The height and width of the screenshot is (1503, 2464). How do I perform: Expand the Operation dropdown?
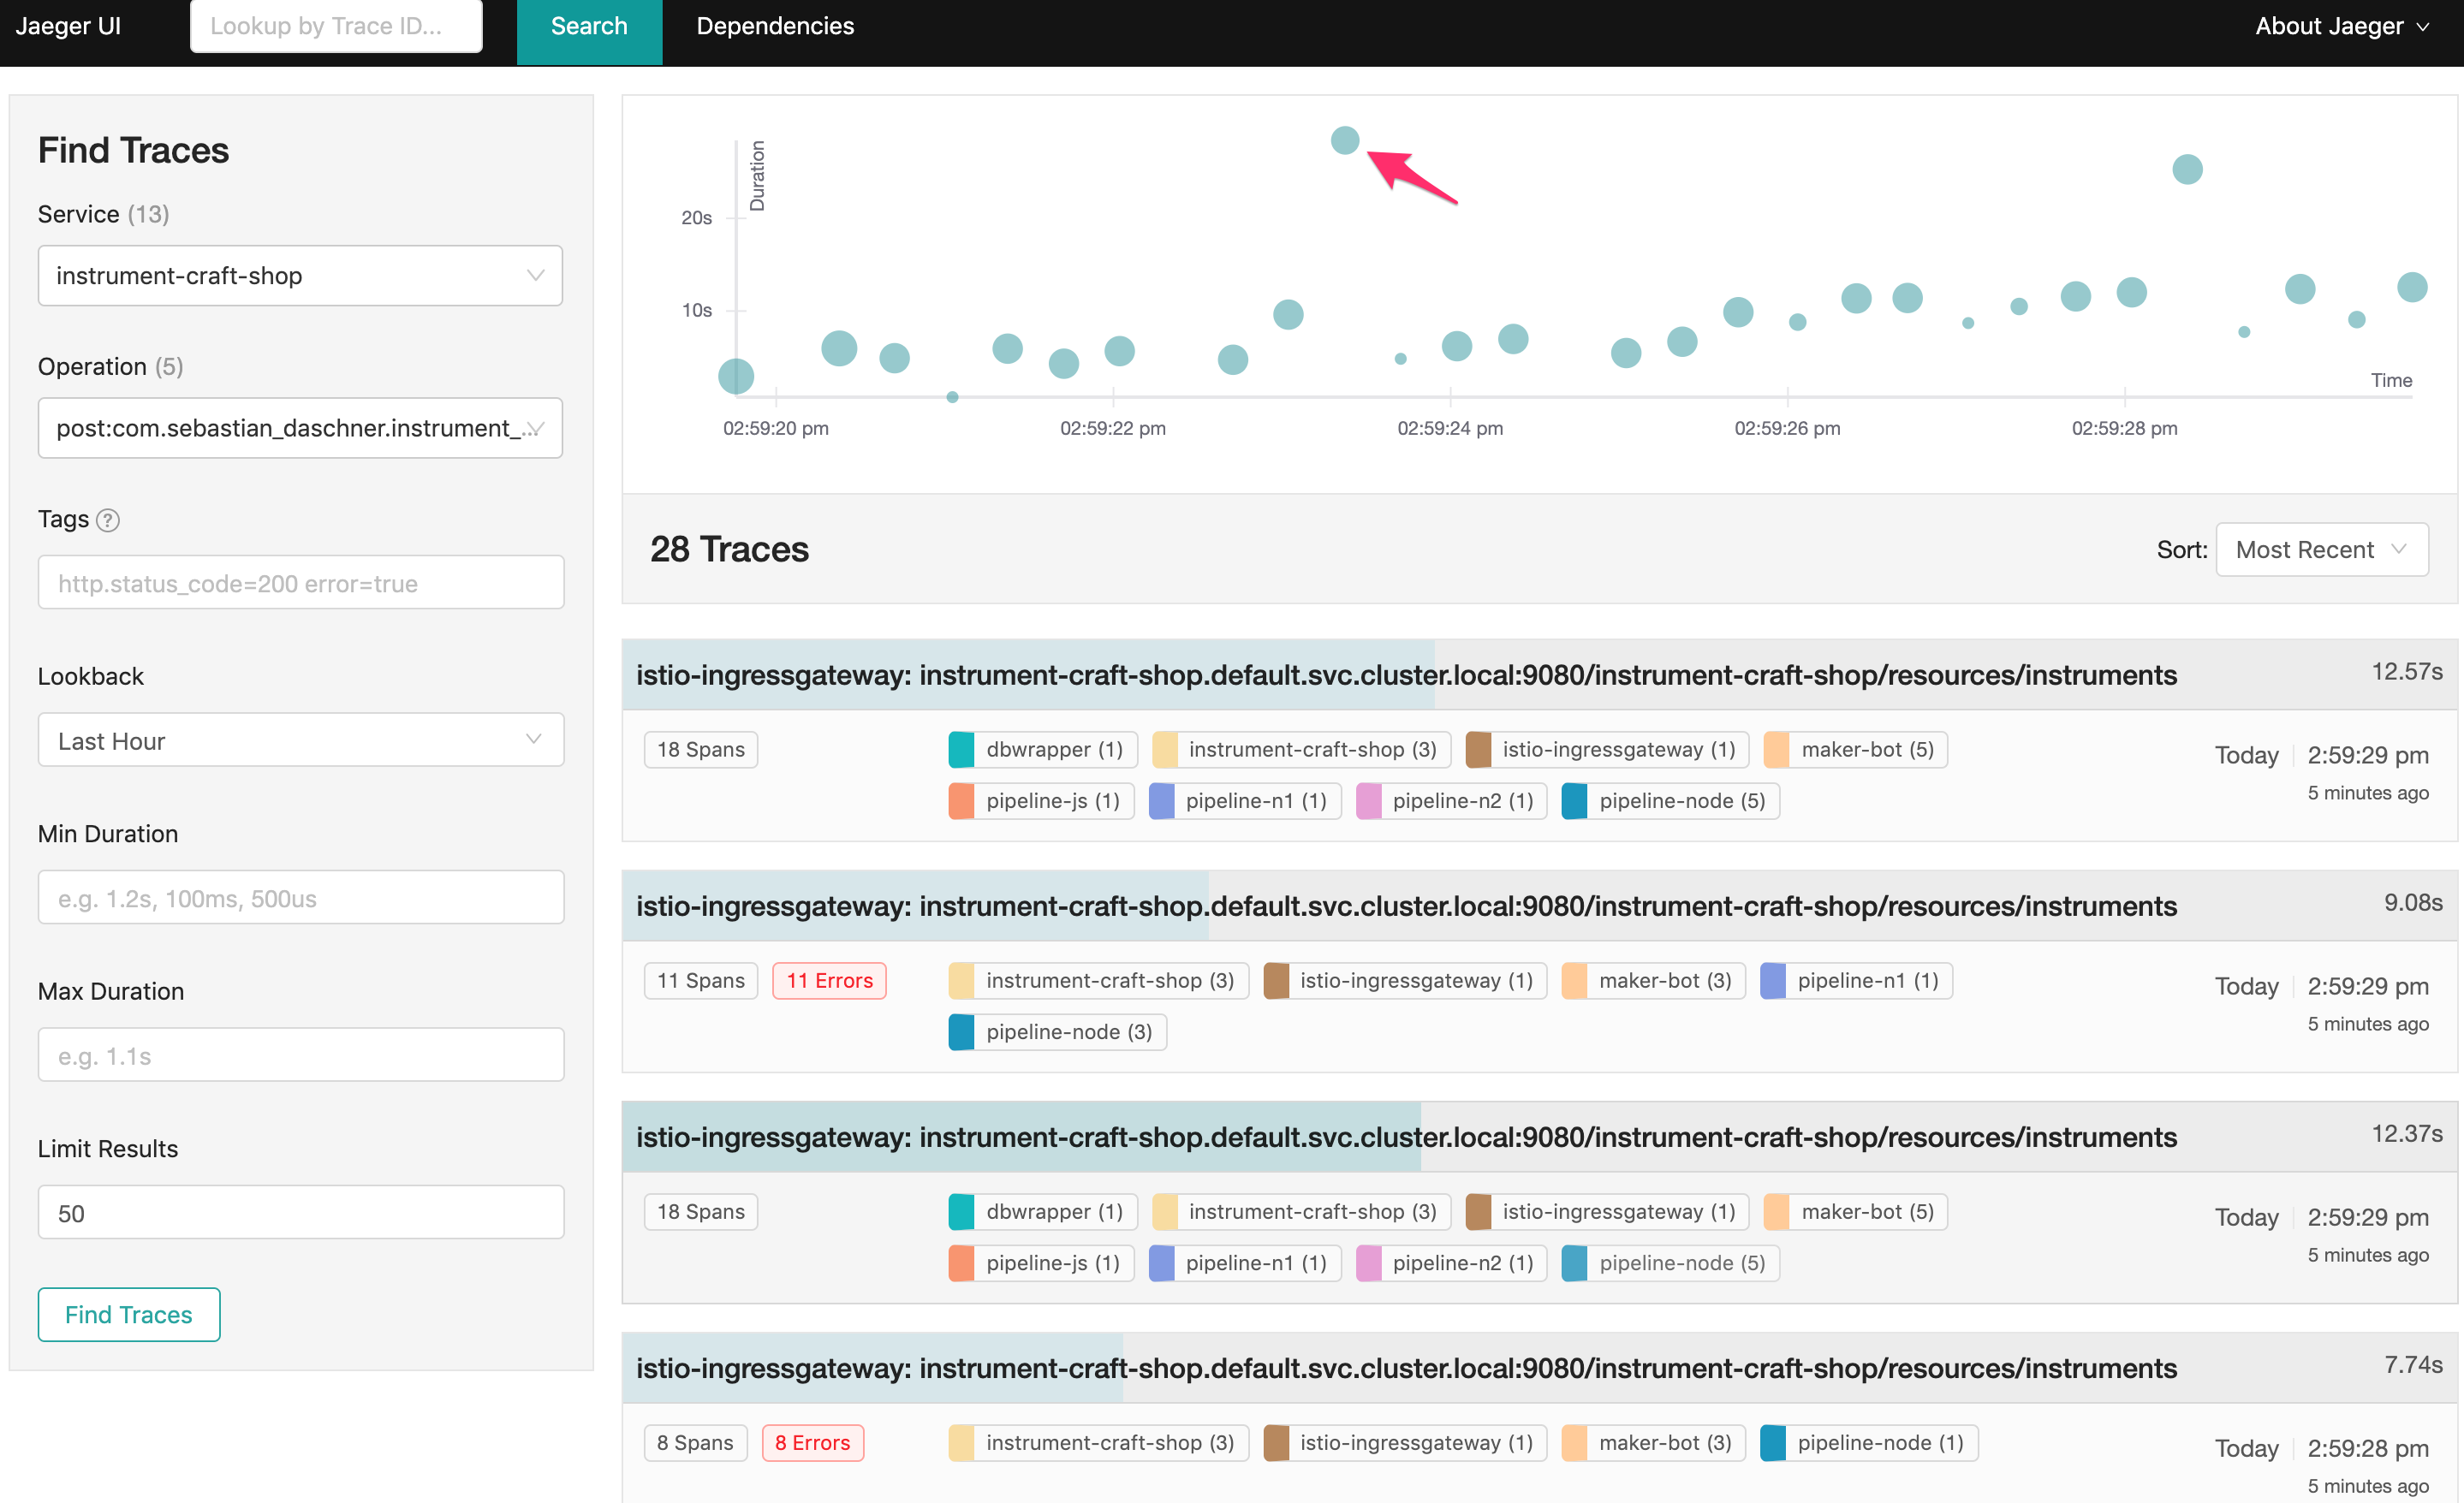(300, 428)
